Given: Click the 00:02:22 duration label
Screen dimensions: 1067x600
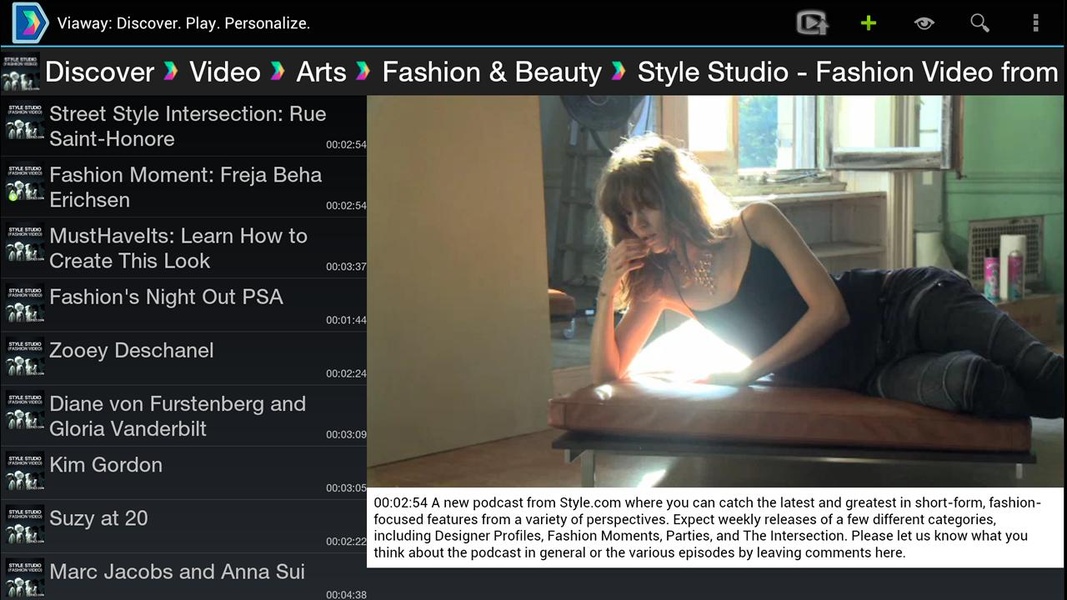Looking at the screenshot, I should pyautogui.click(x=346, y=541).
